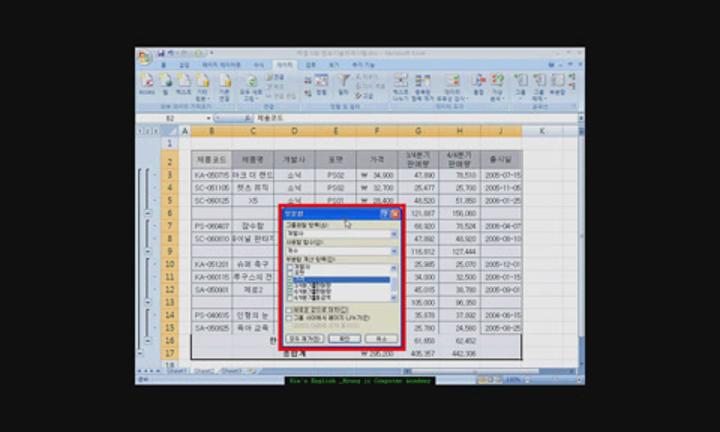Toggle the second checkbox in subtotal field list
Screen dimensions: 720x432
point(289,273)
